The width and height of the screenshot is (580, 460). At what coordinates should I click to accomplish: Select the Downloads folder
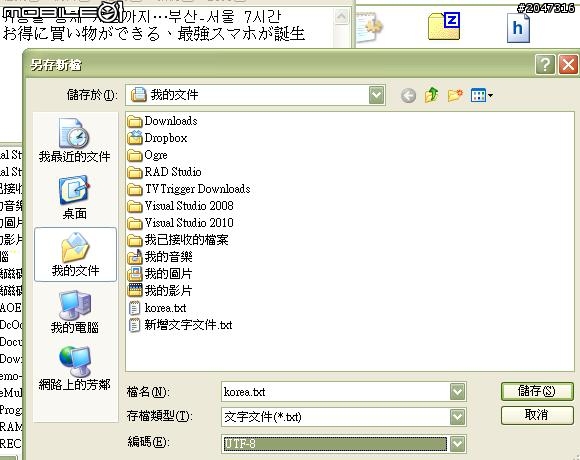[162, 121]
